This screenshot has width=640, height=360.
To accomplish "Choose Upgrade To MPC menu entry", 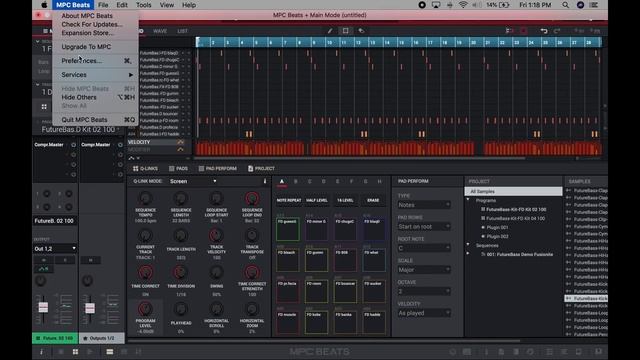I will [96, 47].
